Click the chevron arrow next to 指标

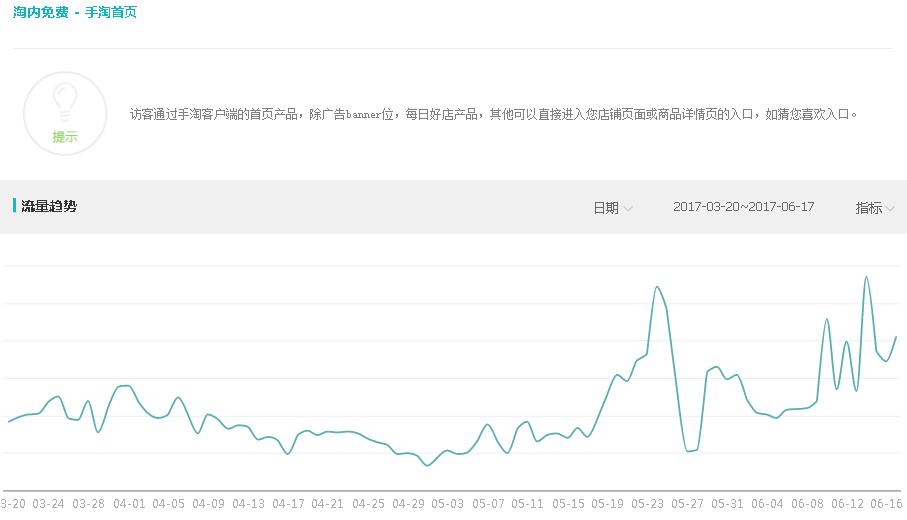[x=890, y=209]
